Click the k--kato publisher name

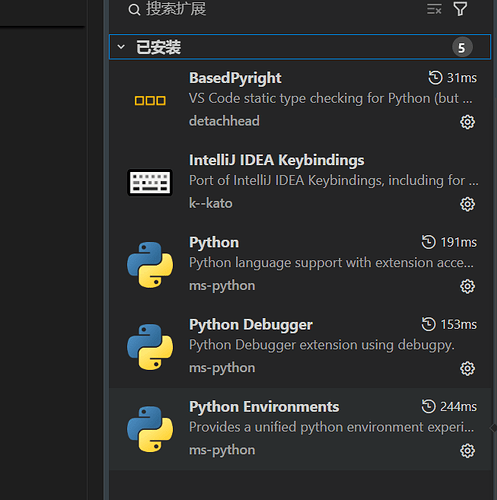211,203
